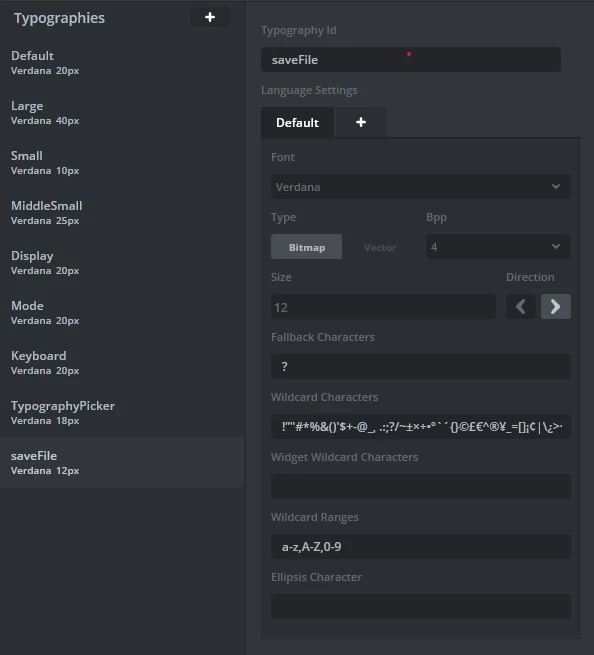Select Vector font type
The height and width of the screenshot is (655, 594).
pos(380,247)
